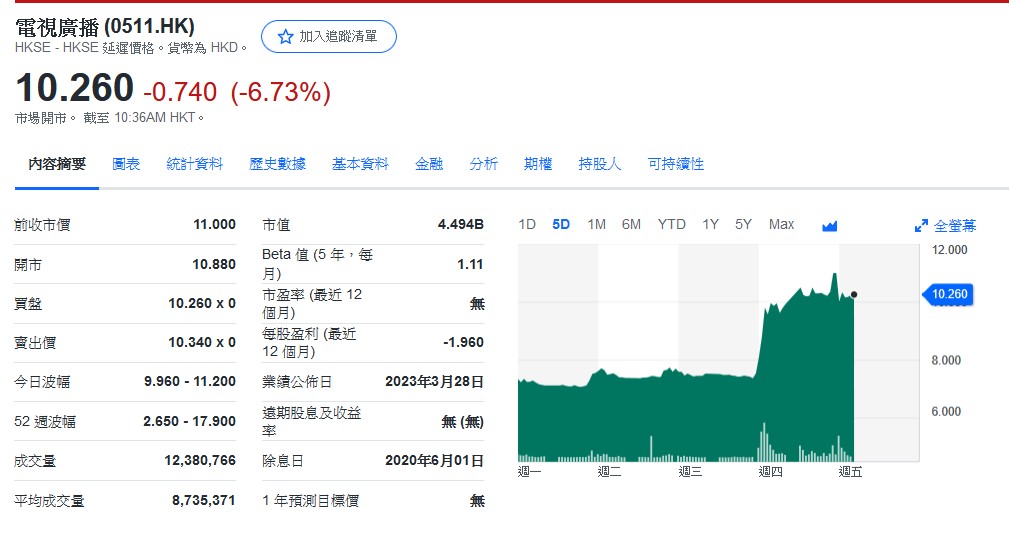Click the price change -0.740
Image resolution: width=1009 pixels, height=543 pixels.
[x=180, y=92]
